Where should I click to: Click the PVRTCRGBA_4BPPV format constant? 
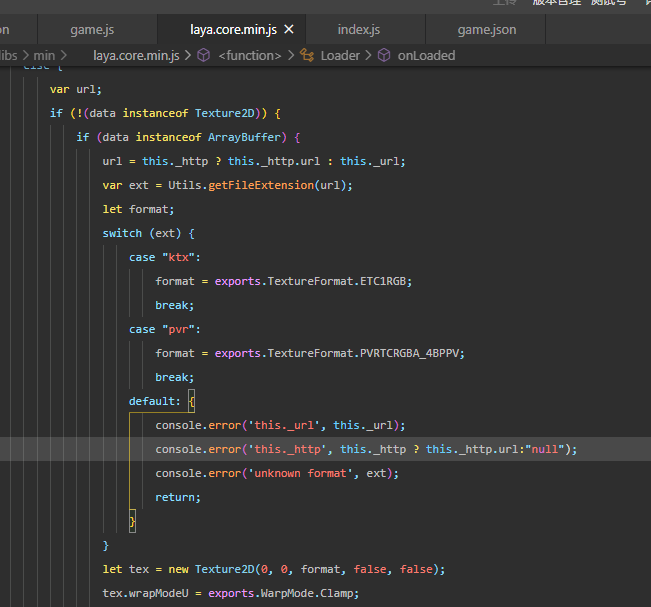pos(409,353)
